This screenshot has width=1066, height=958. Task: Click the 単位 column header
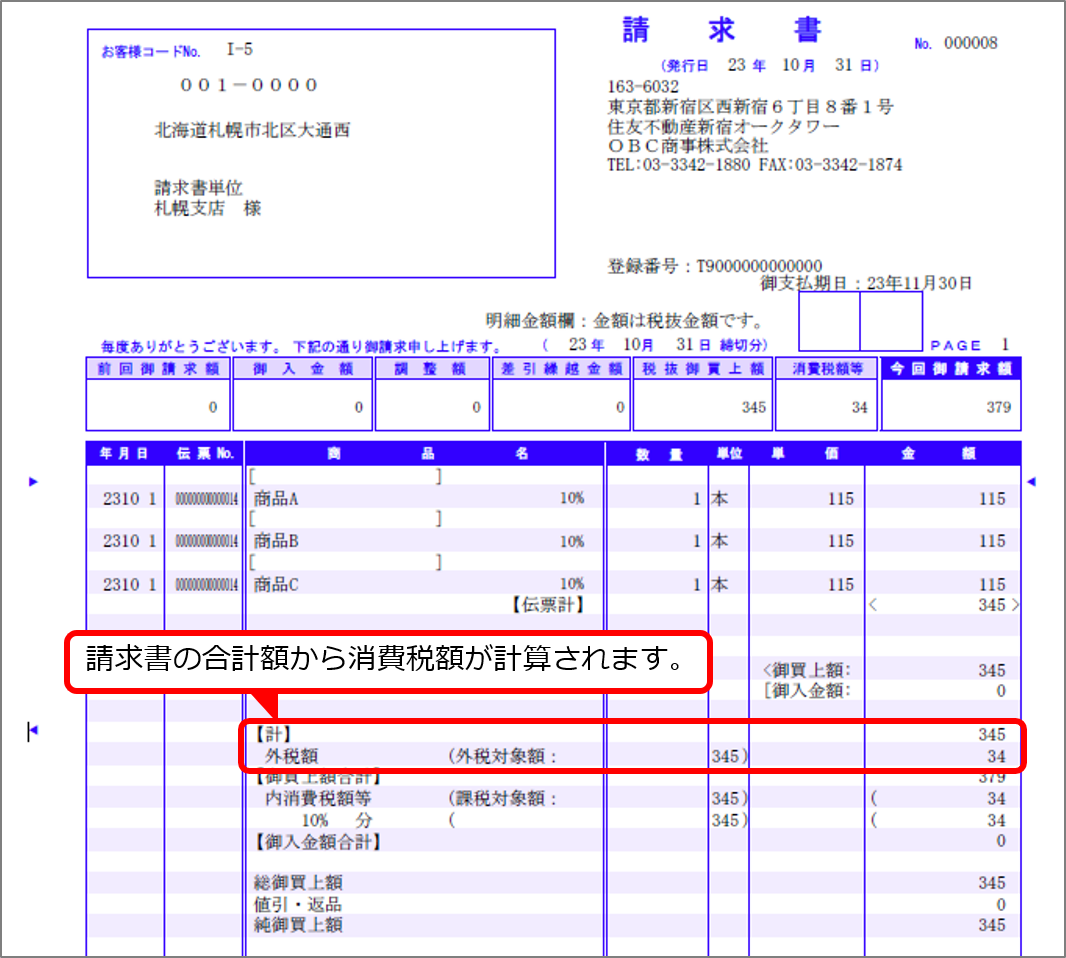click(729, 454)
